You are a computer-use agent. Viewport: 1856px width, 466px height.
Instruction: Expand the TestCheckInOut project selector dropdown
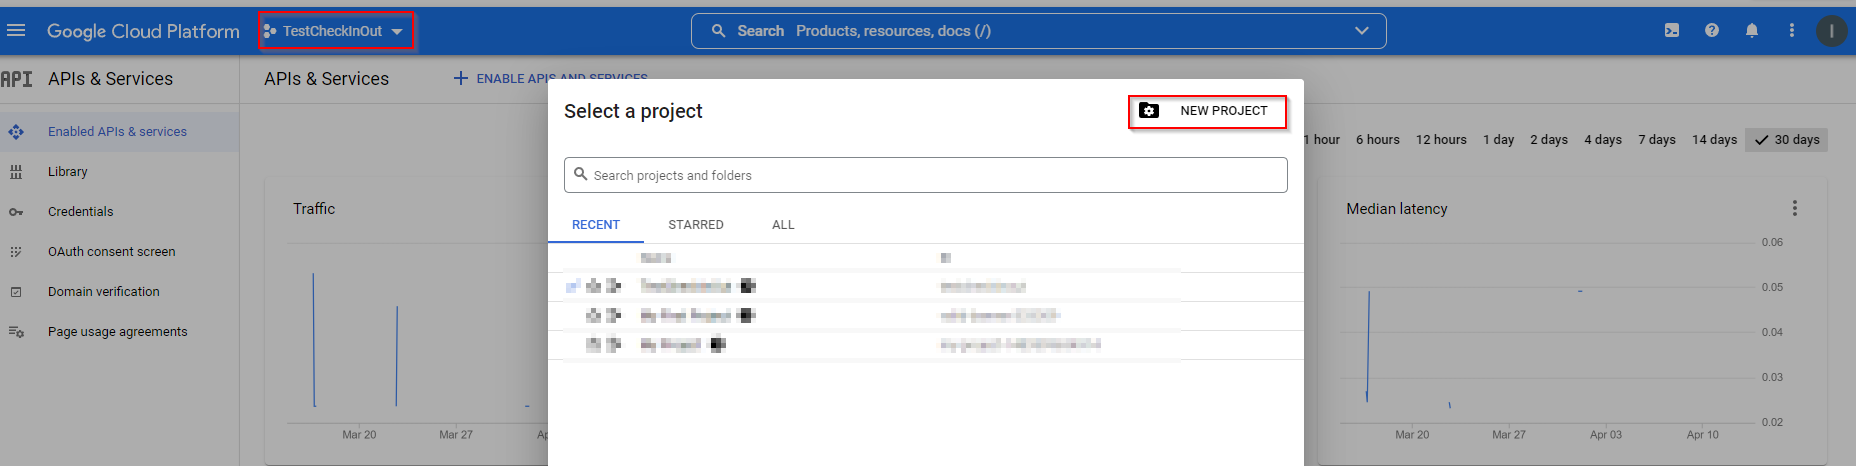pos(335,31)
